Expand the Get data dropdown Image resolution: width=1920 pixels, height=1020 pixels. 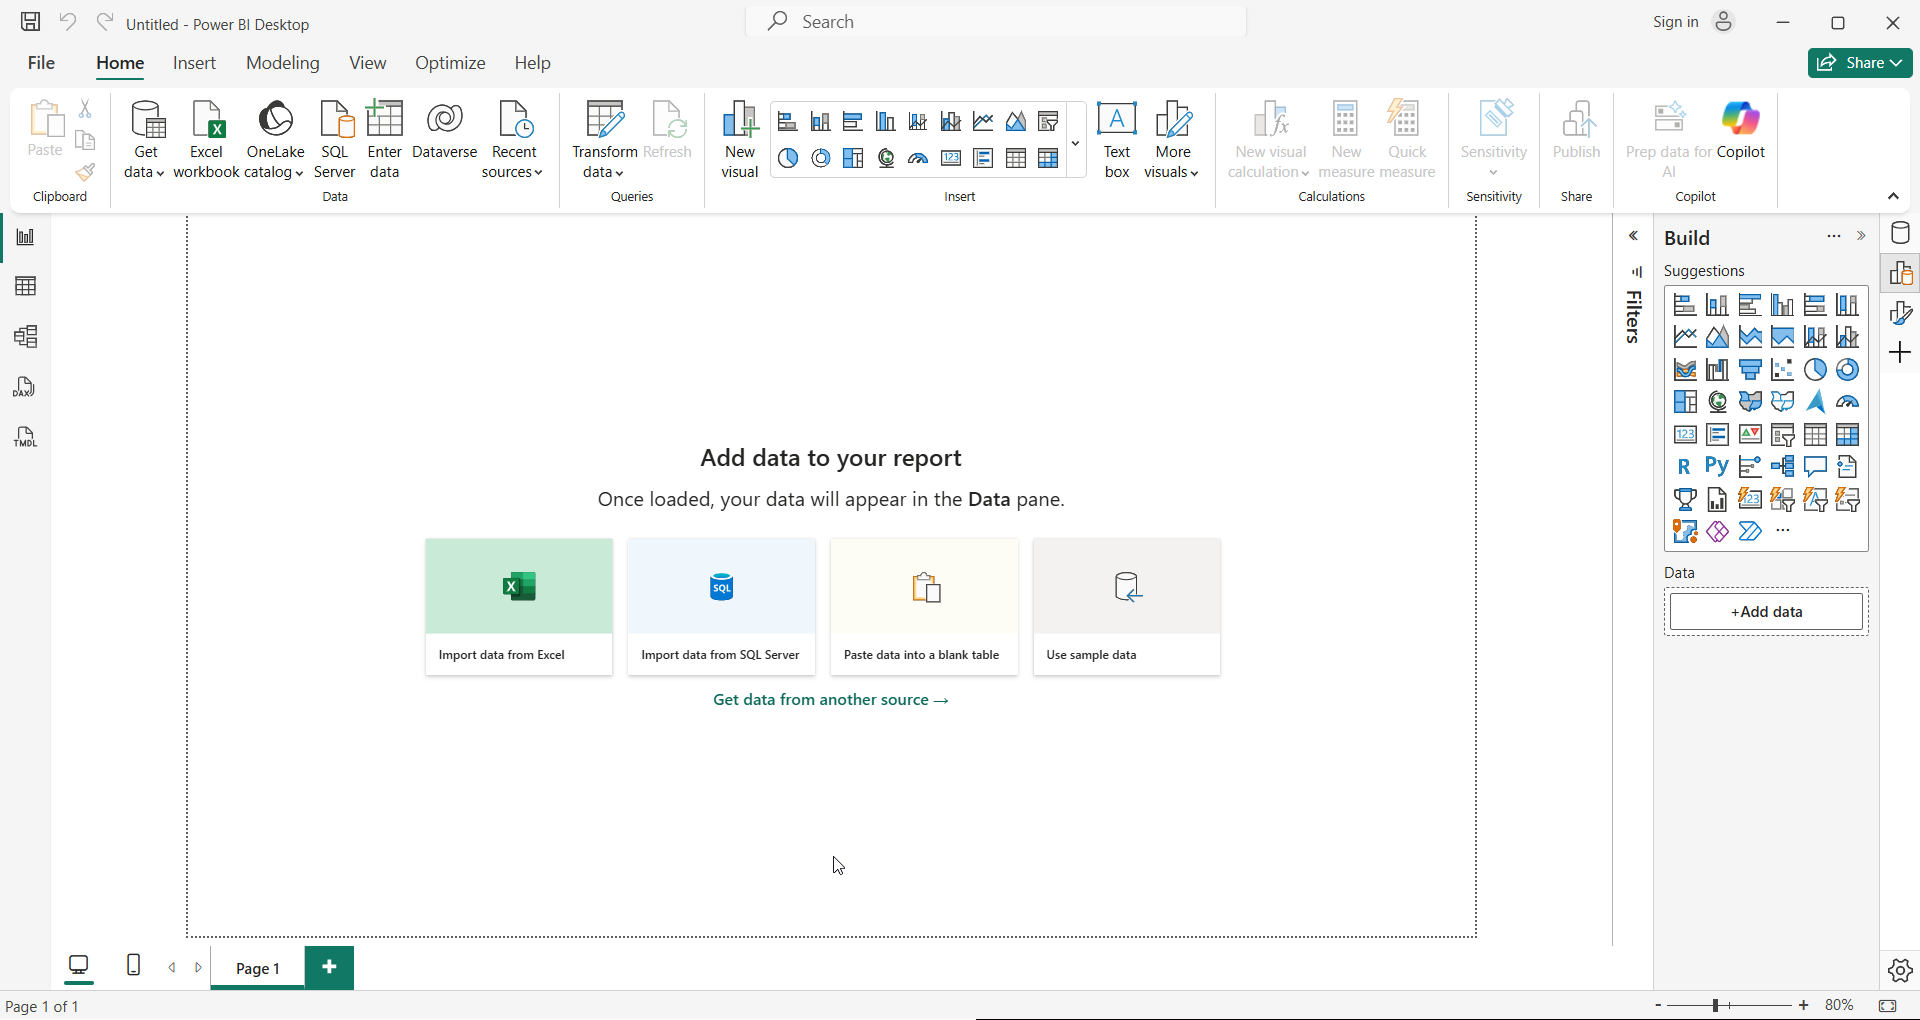145,172
